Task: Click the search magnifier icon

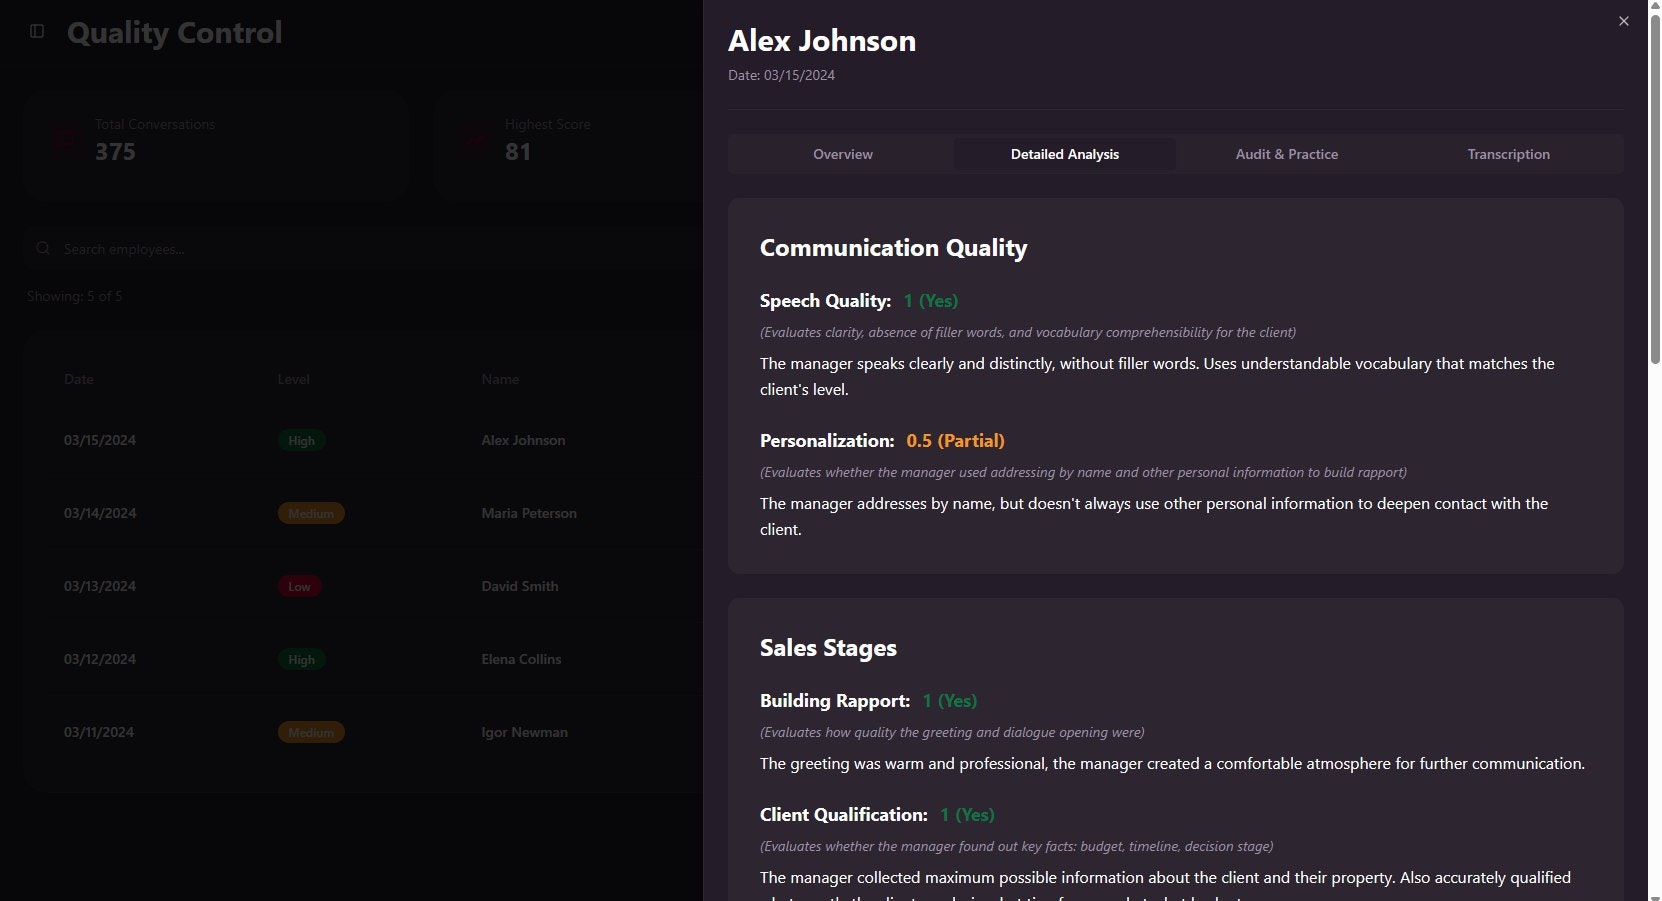Action: tap(43, 248)
